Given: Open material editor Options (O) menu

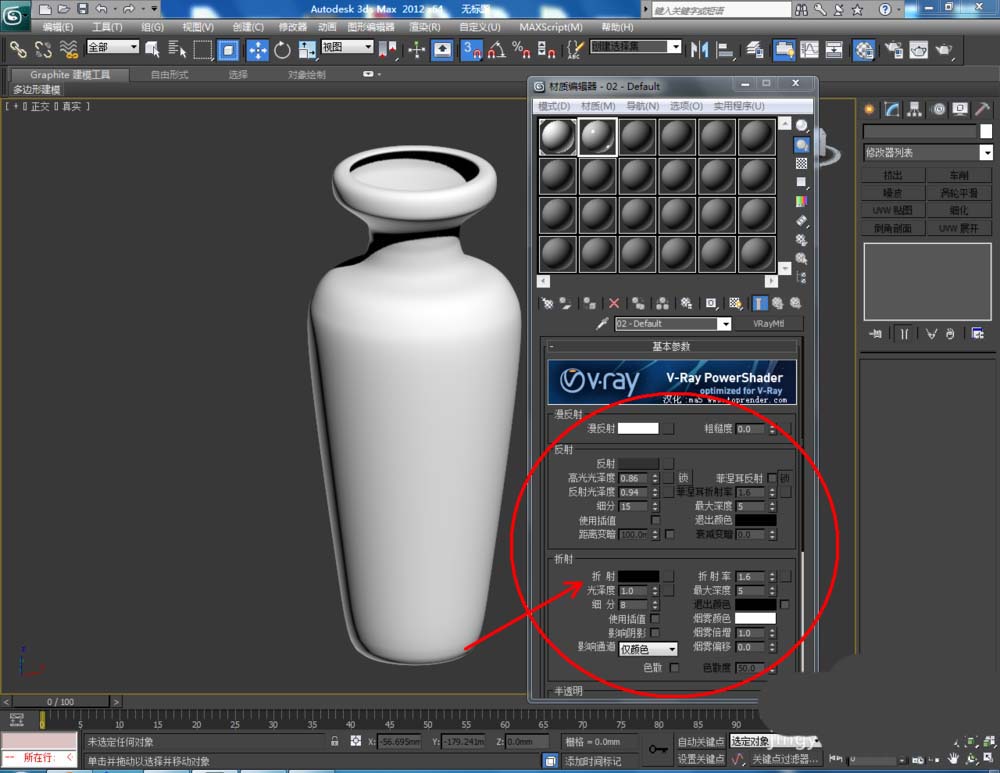Looking at the screenshot, I should tap(686, 106).
